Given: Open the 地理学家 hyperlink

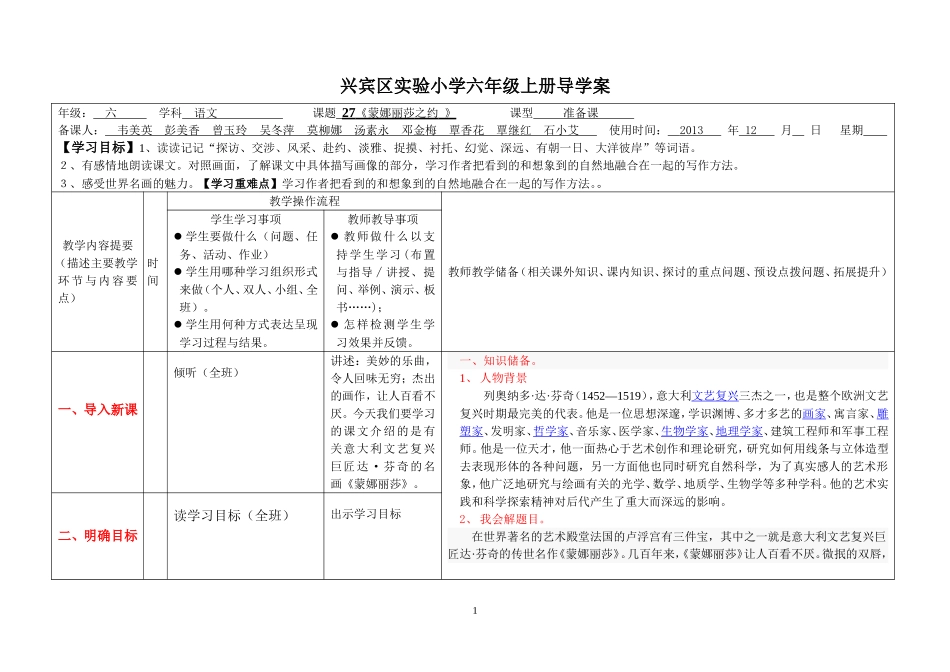Looking at the screenshot, I should (x=739, y=431).
